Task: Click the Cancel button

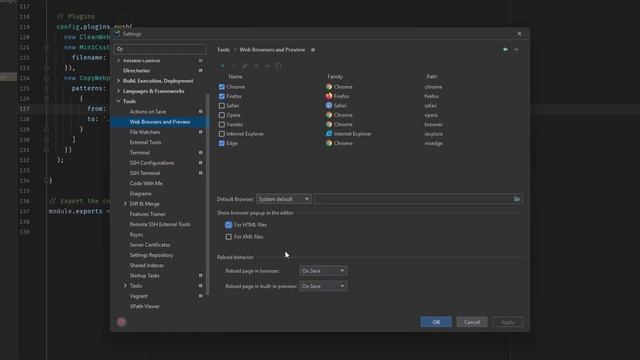Action: tap(472, 322)
